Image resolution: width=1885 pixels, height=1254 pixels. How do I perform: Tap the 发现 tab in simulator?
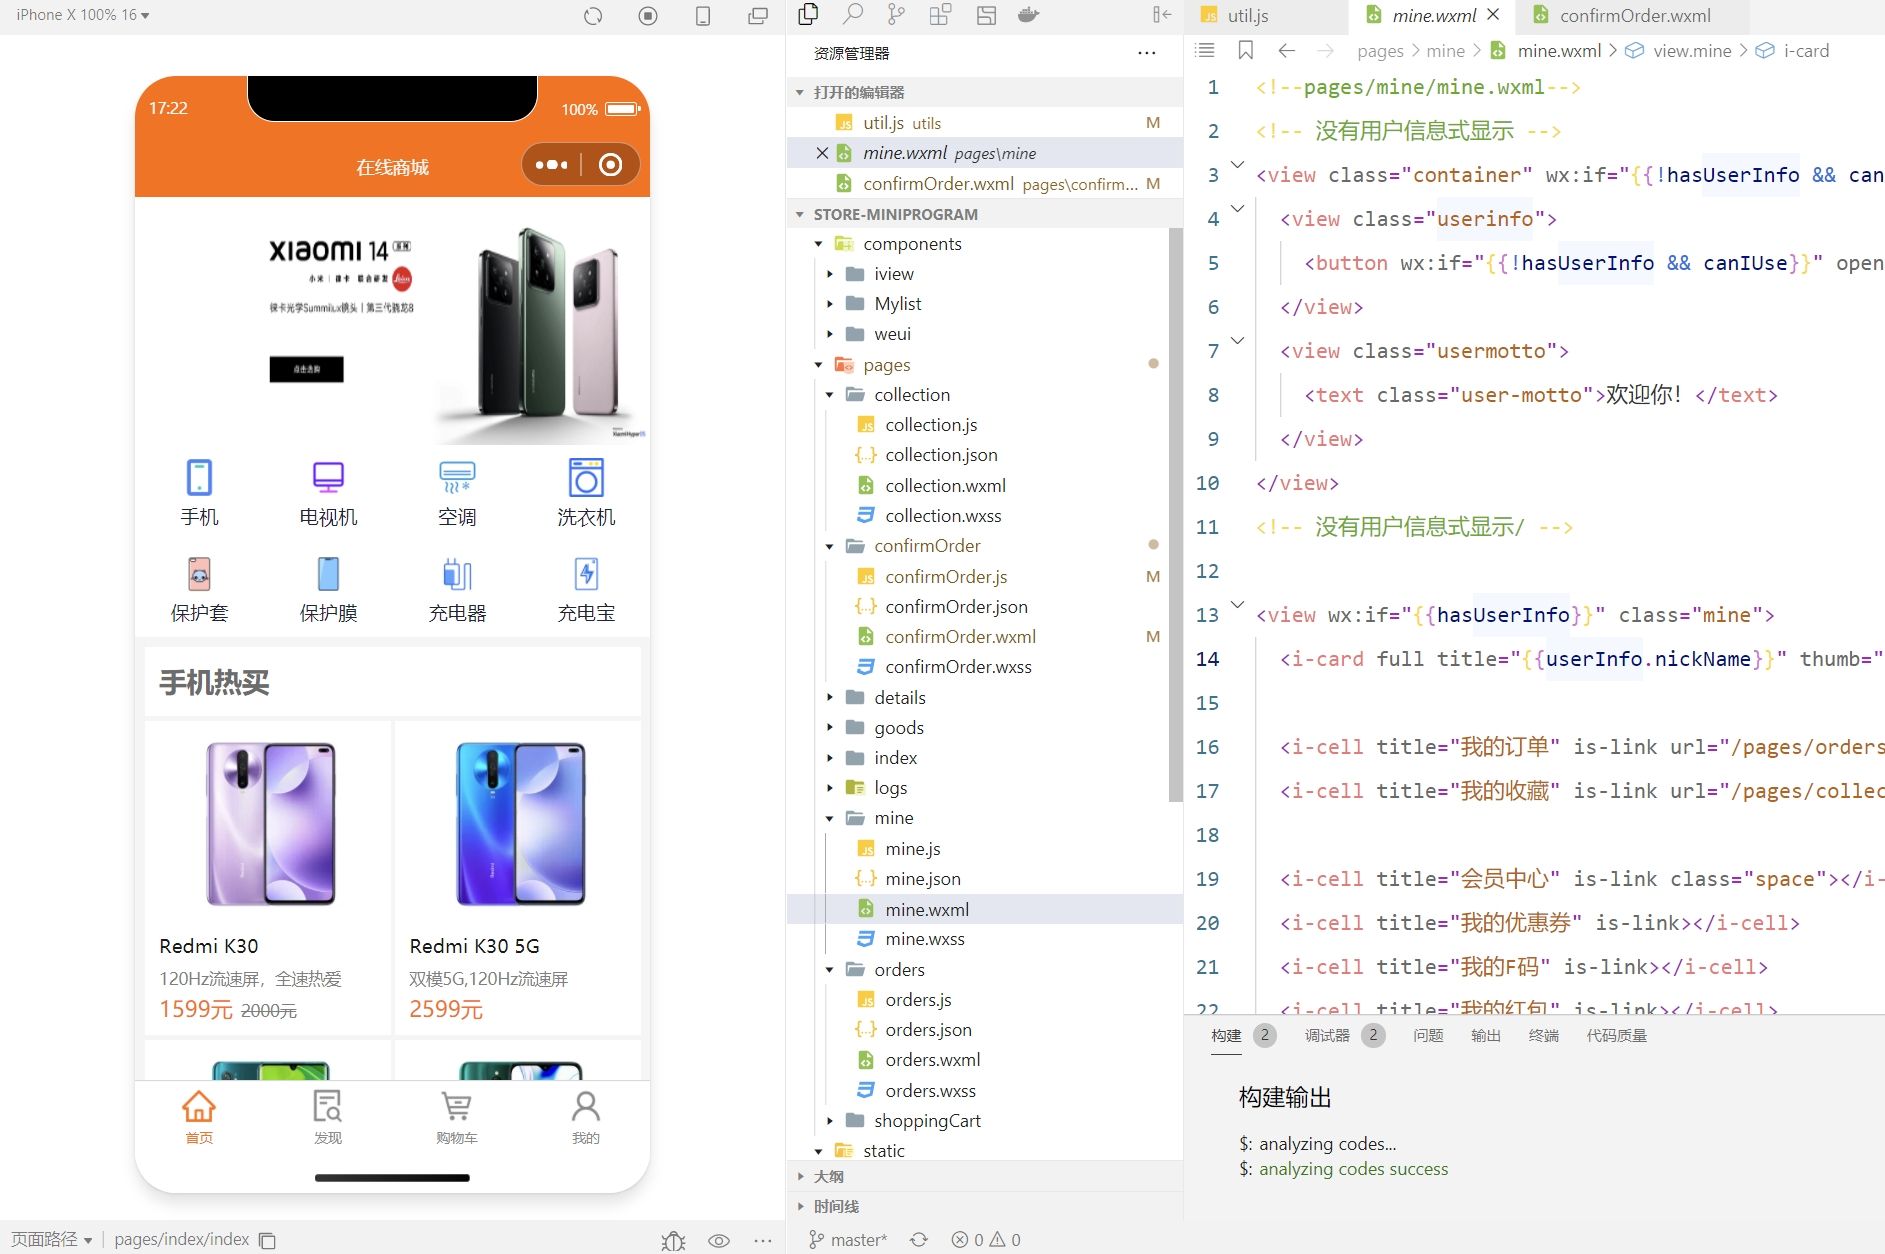click(x=328, y=1117)
